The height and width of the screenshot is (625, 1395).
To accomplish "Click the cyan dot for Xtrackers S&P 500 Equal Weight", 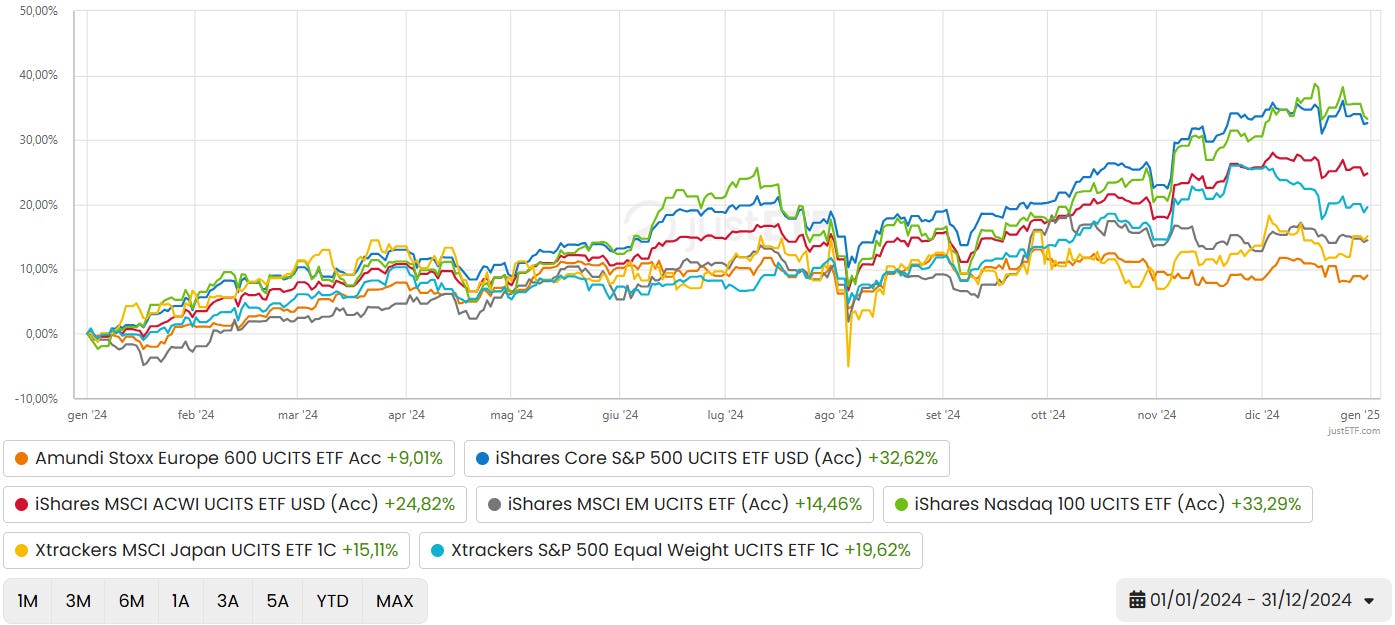I will tap(438, 551).
